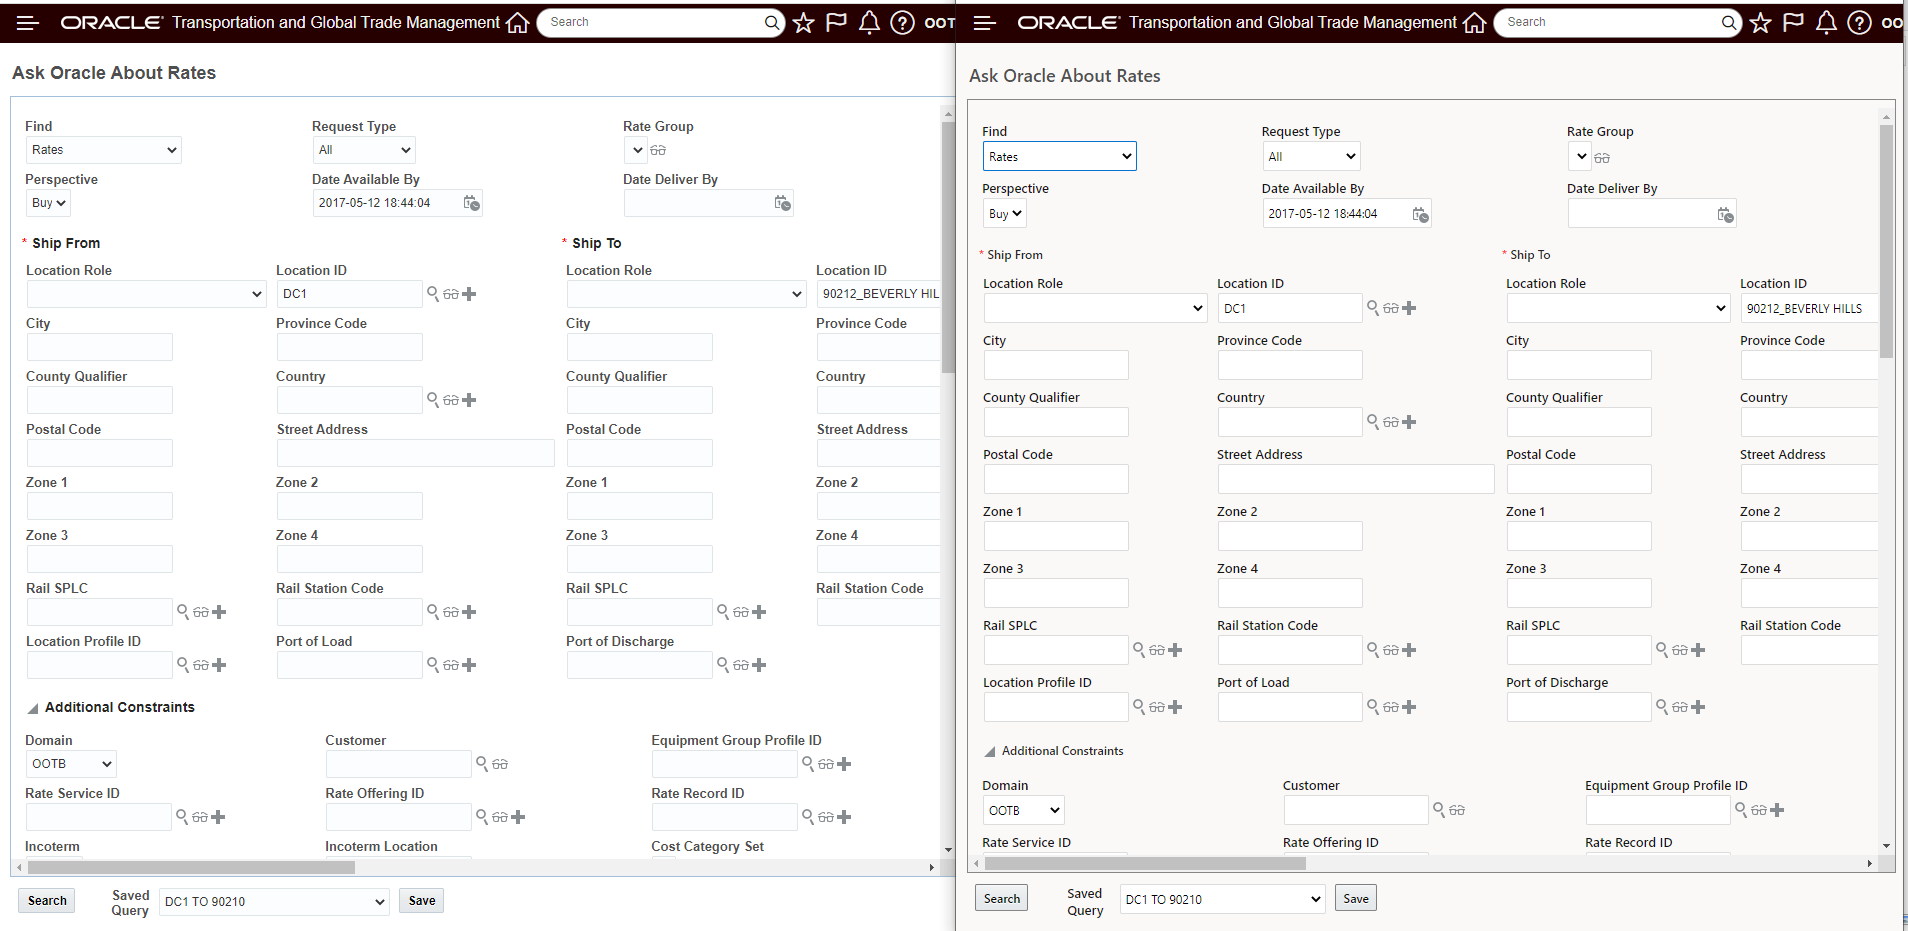This screenshot has width=1908, height=931.
Task: Open Request Type dropdown in left window
Action: (x=364, y=150)
